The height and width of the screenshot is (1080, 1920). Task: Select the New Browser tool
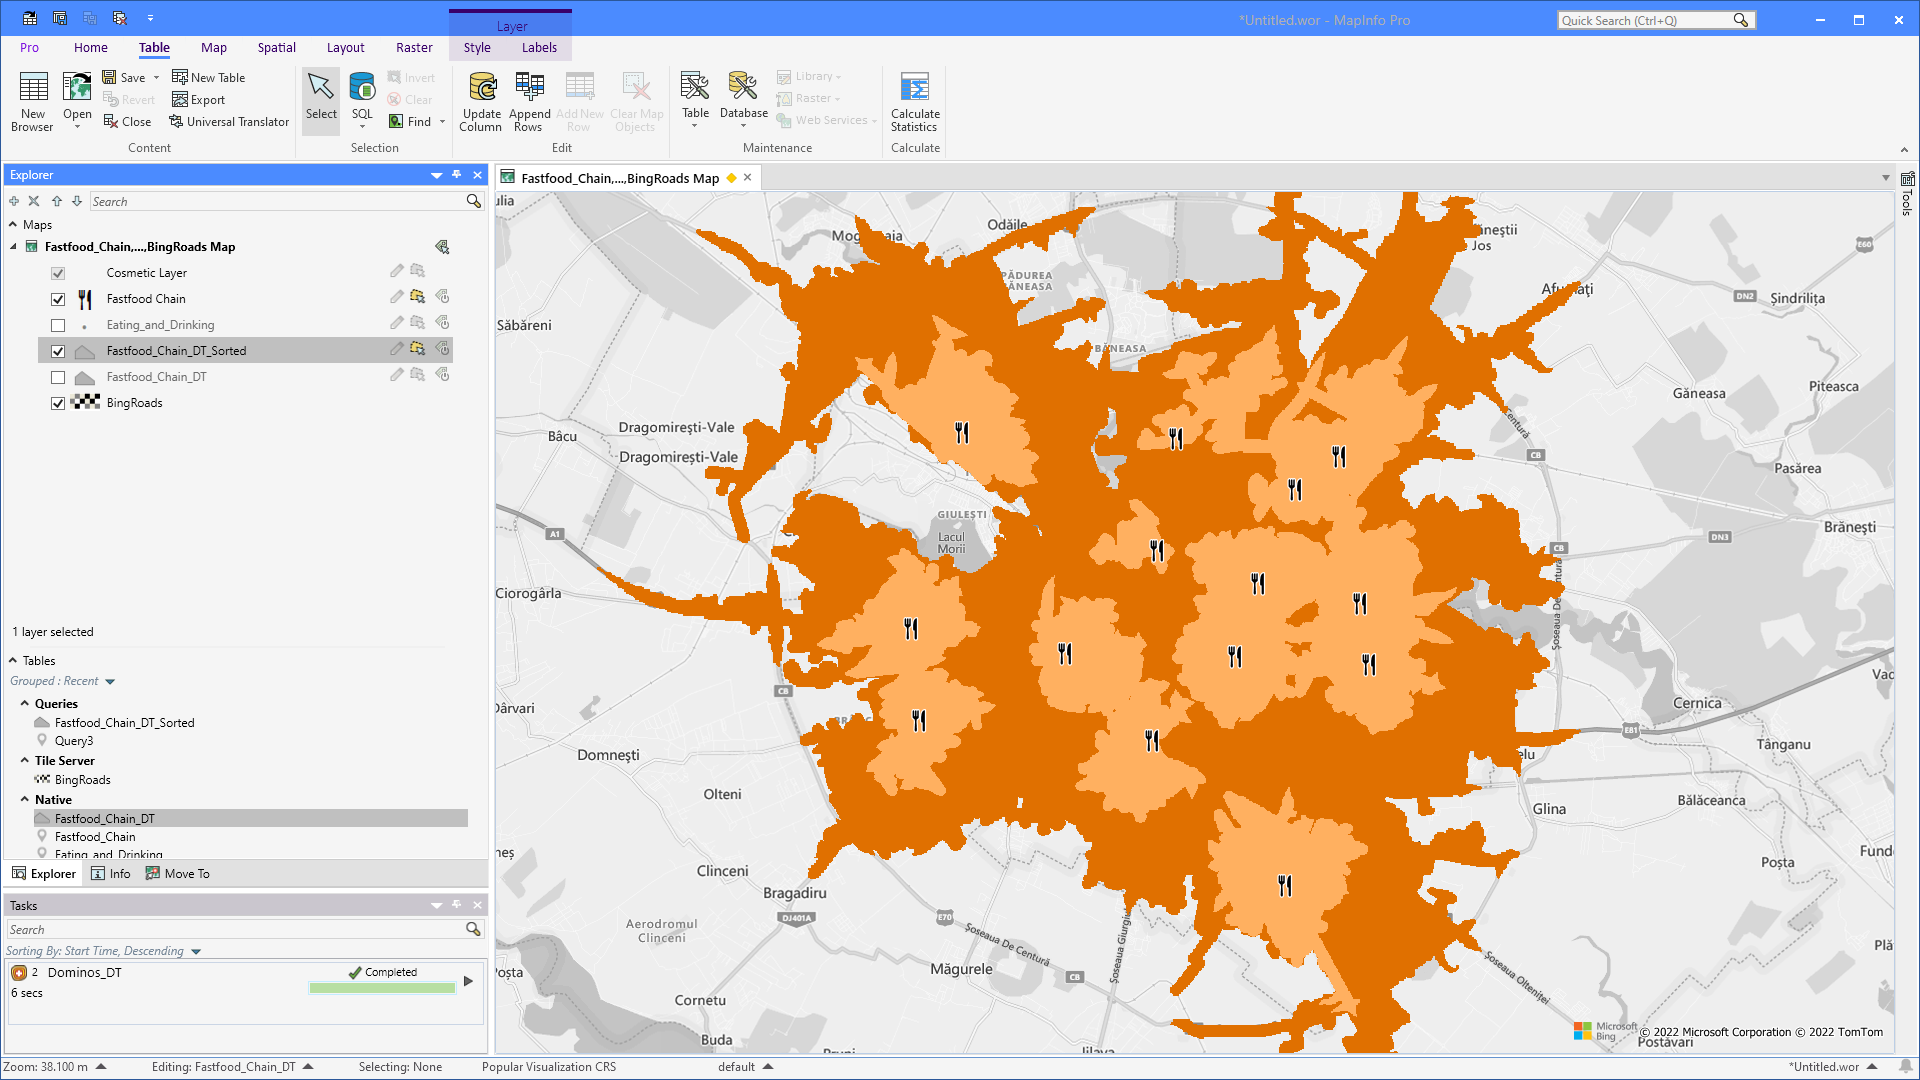click(32, 100)
